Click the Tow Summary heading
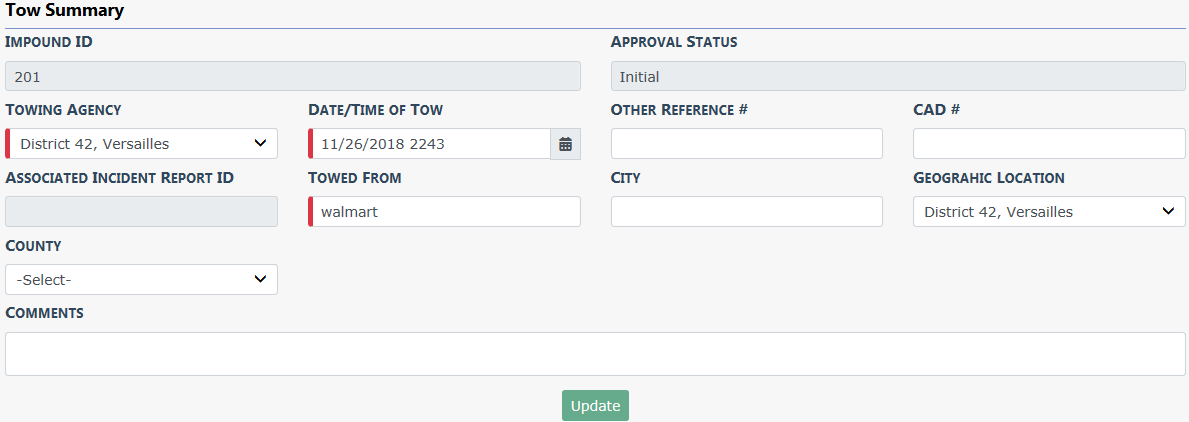Image resolution: width=1189 pixels, height=422 pixels. pos(65,12)
